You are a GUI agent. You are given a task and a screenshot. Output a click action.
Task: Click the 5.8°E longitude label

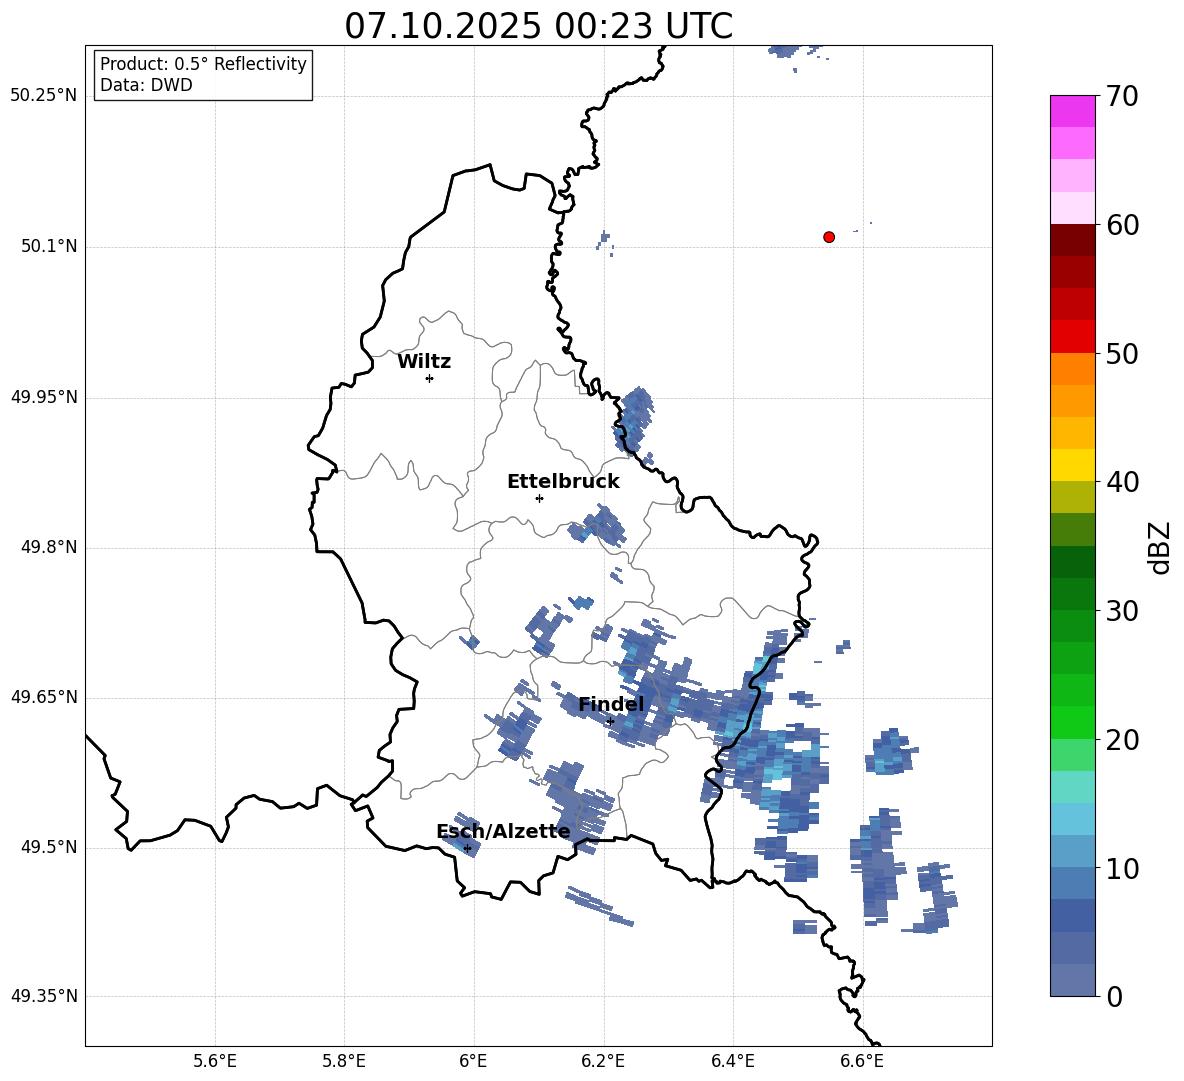[x=344, y=1061]
